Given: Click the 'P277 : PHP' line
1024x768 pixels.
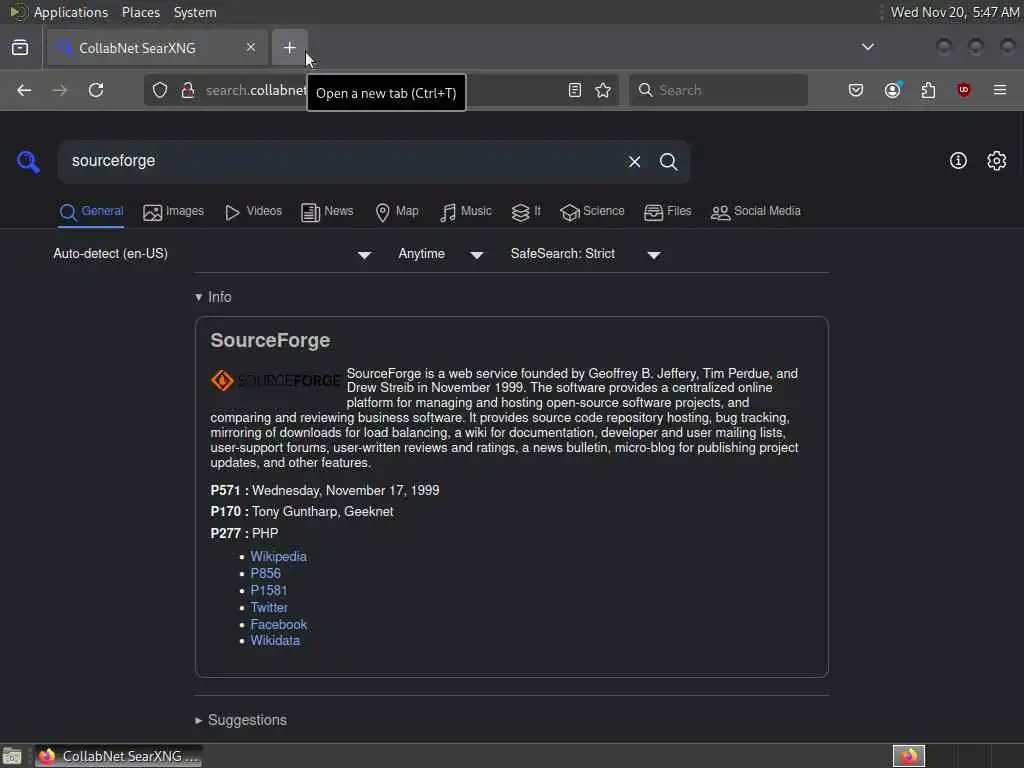Looking at the screenshot, I should (244, 534).
